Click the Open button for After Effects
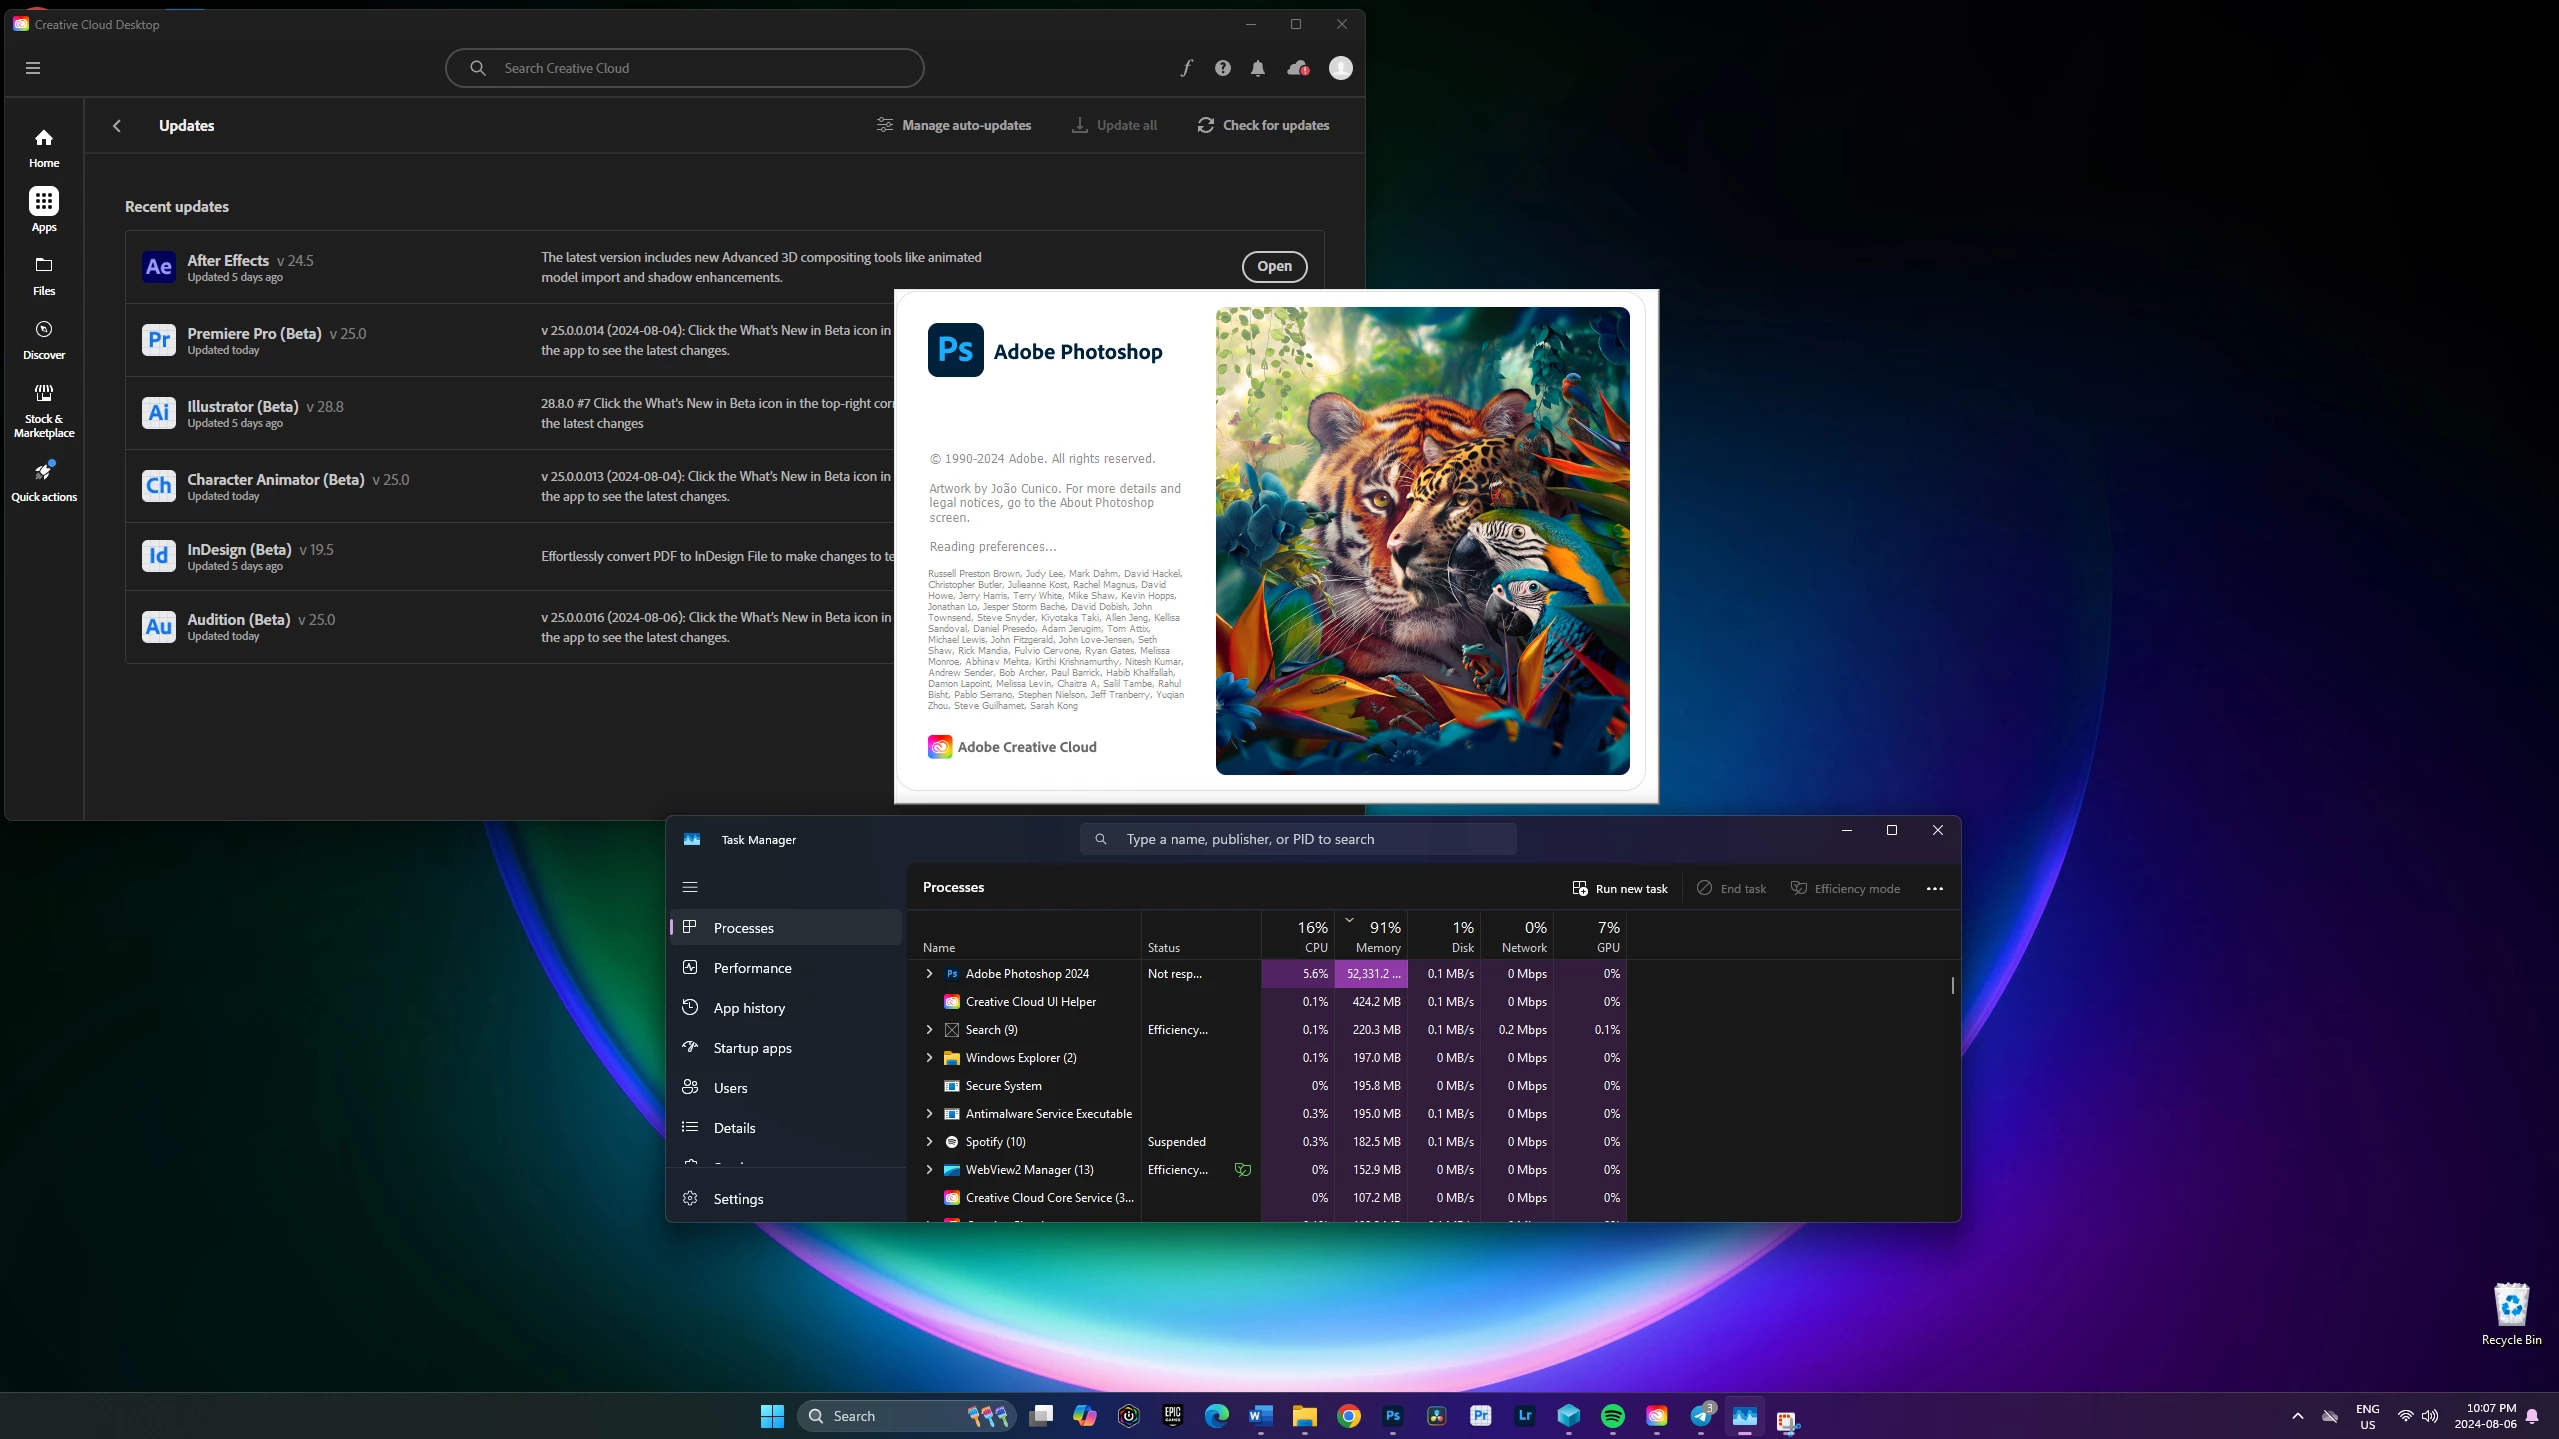This screenshot has height=1439, width=2559. click(1273, 266)
